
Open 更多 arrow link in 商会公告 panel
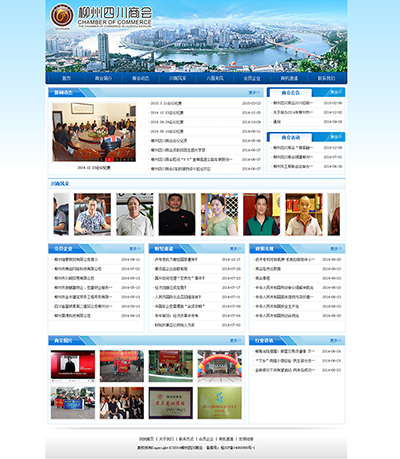pos(336,92)
